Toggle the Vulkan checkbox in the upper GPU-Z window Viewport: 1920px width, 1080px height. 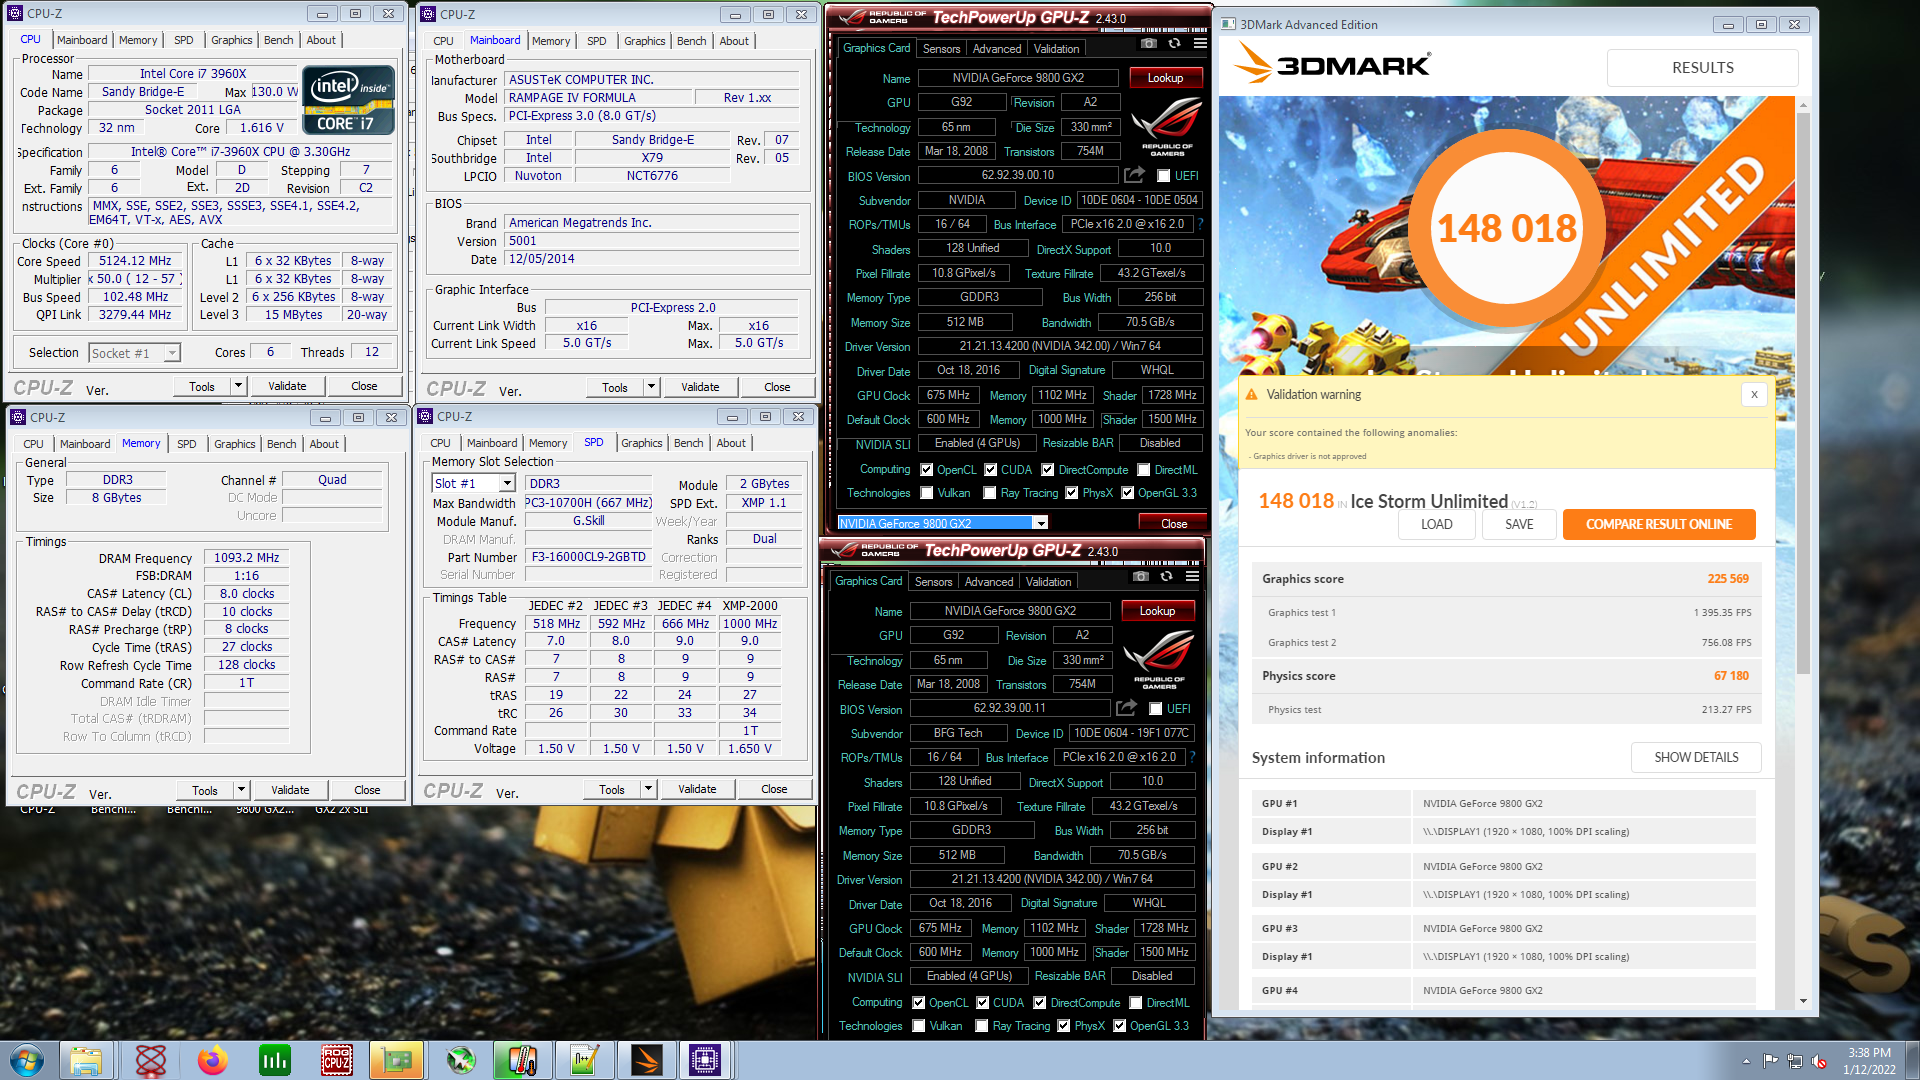(x=927, y=493)
